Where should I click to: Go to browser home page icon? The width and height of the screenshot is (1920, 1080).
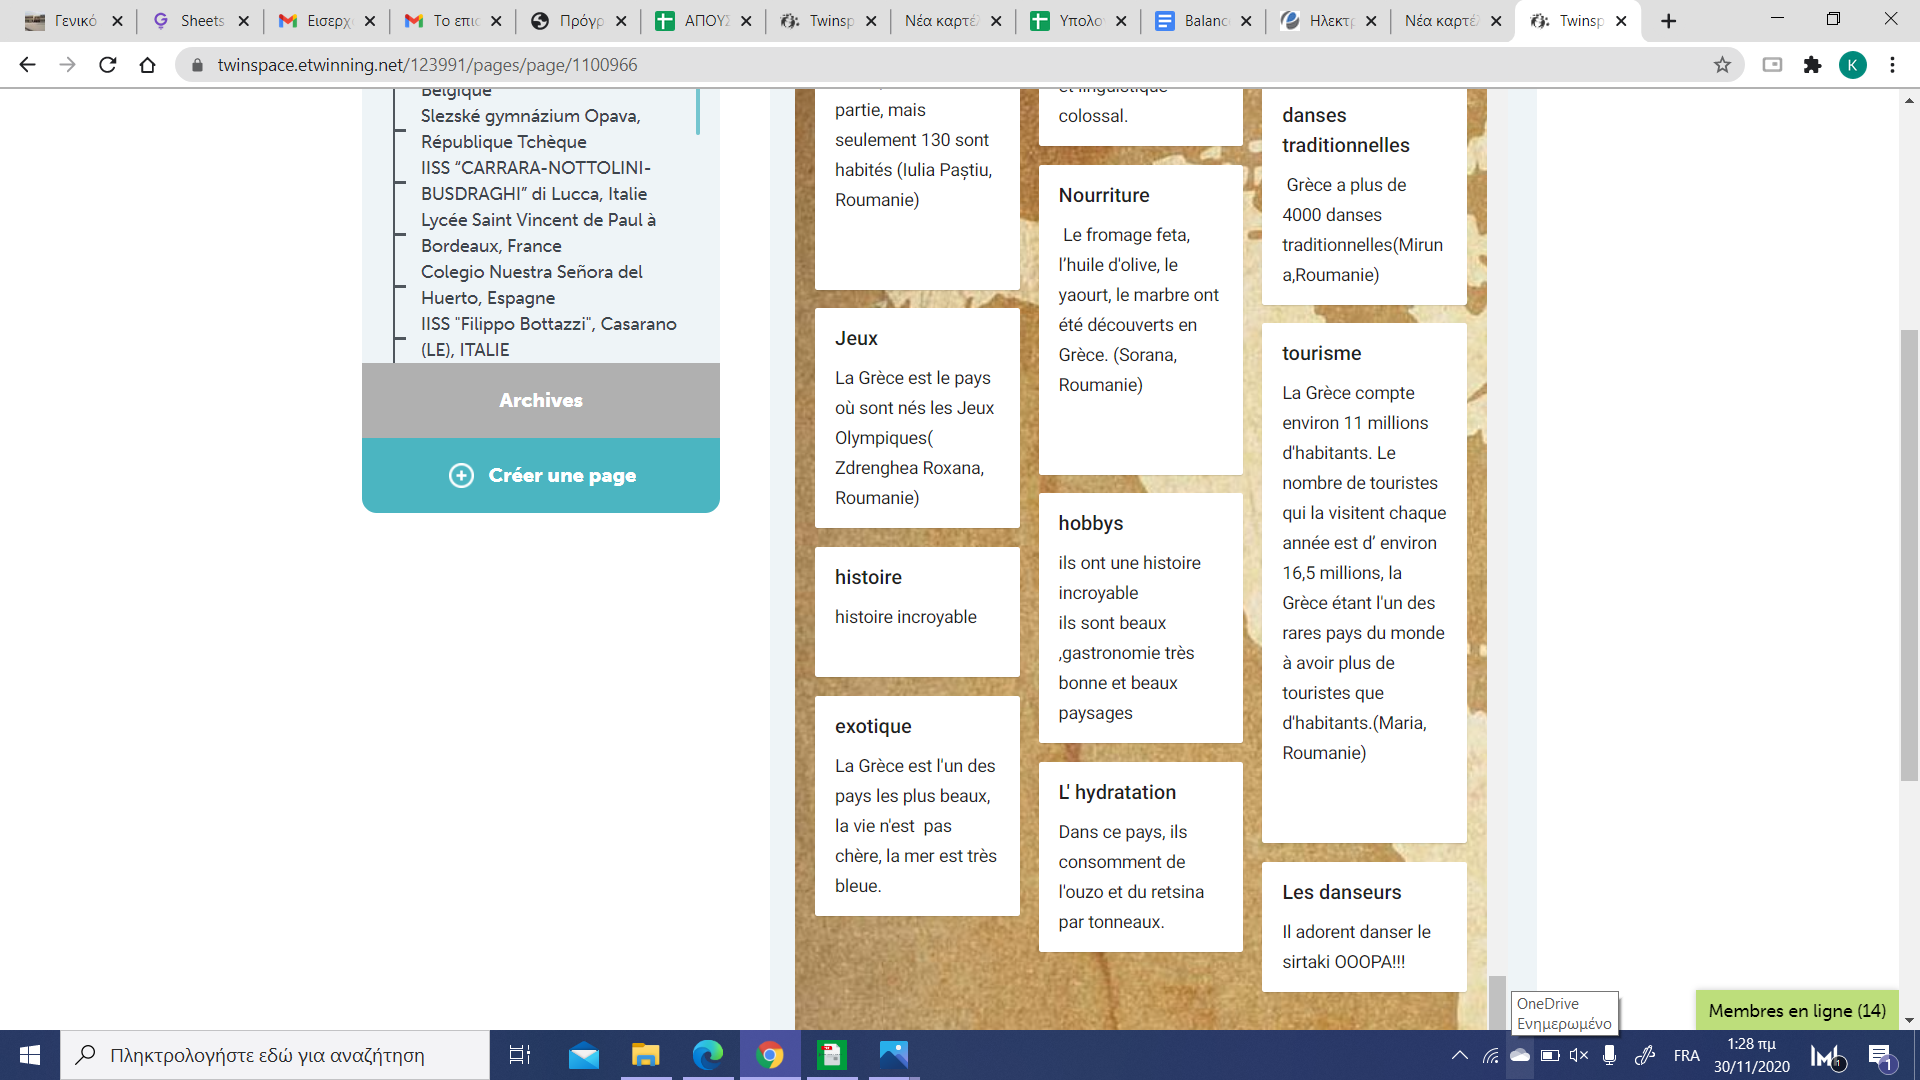[x=147, y=65]
